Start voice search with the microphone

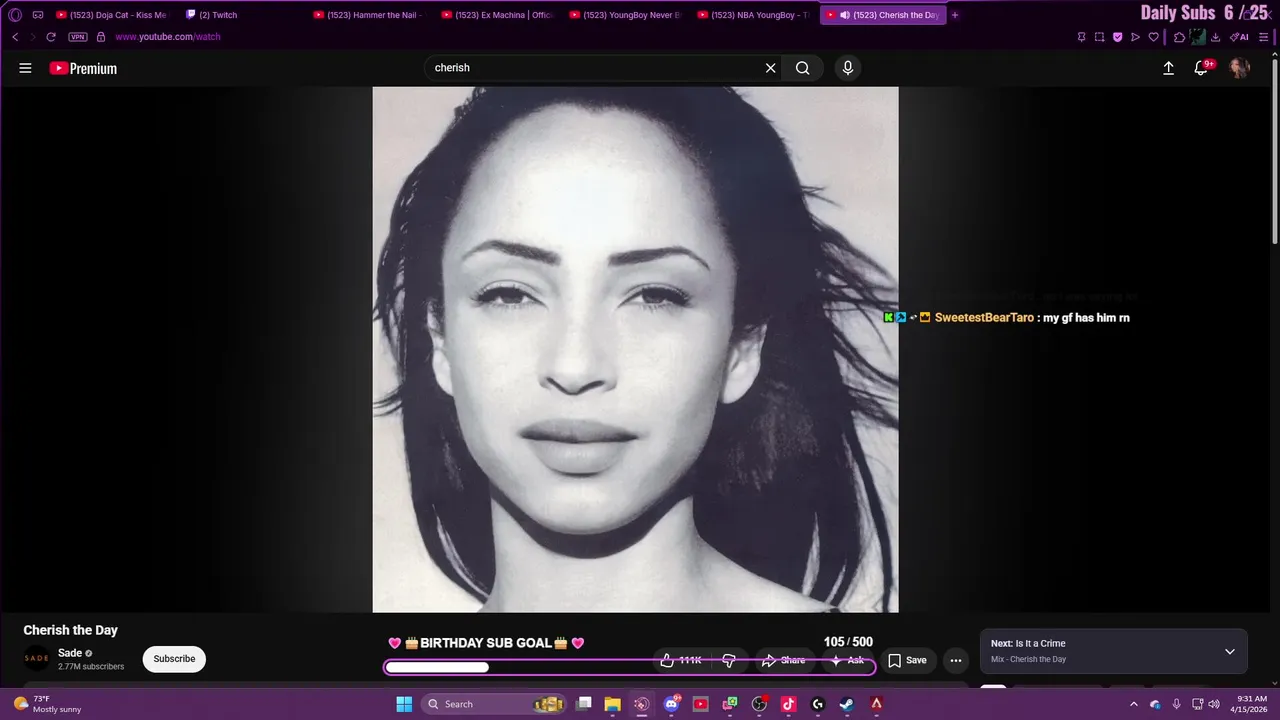coord(848,68)
